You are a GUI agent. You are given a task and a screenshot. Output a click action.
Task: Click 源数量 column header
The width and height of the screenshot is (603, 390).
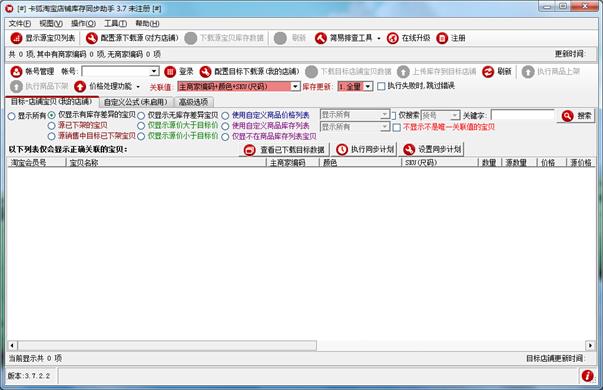coord(519,163)
